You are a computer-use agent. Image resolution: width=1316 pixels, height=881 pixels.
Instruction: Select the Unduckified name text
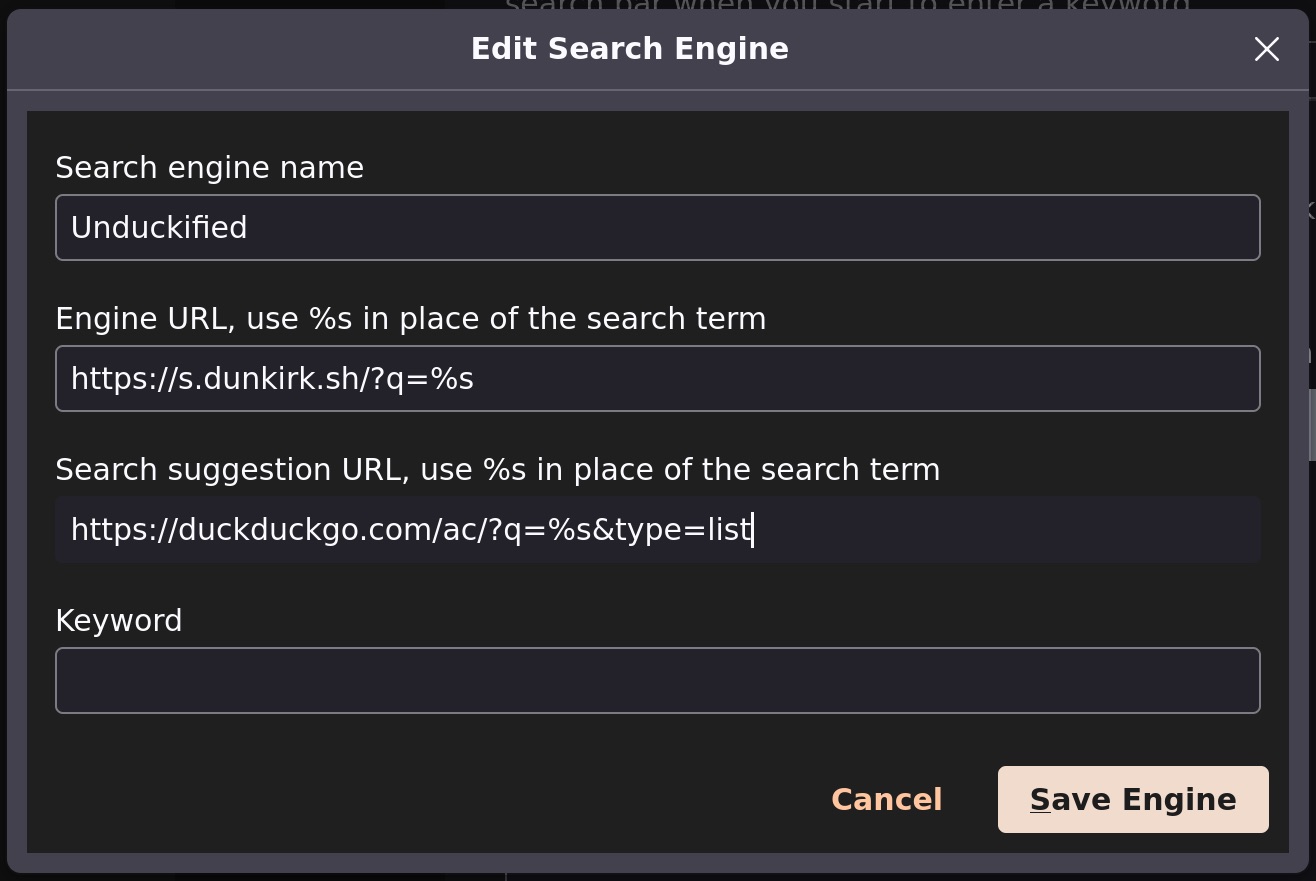point(159,227)
